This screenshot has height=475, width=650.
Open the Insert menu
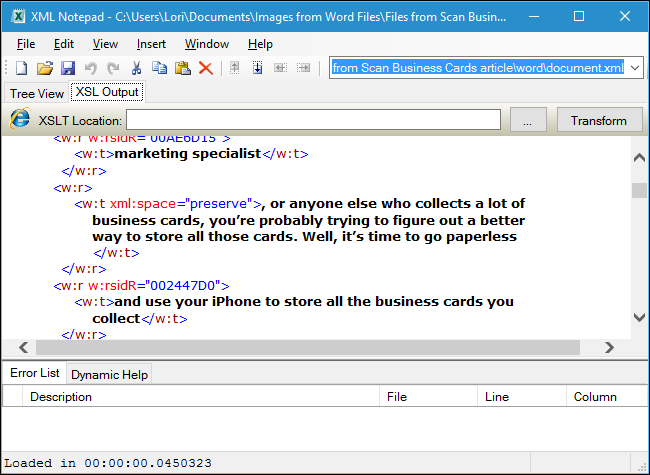click(151, 44)
